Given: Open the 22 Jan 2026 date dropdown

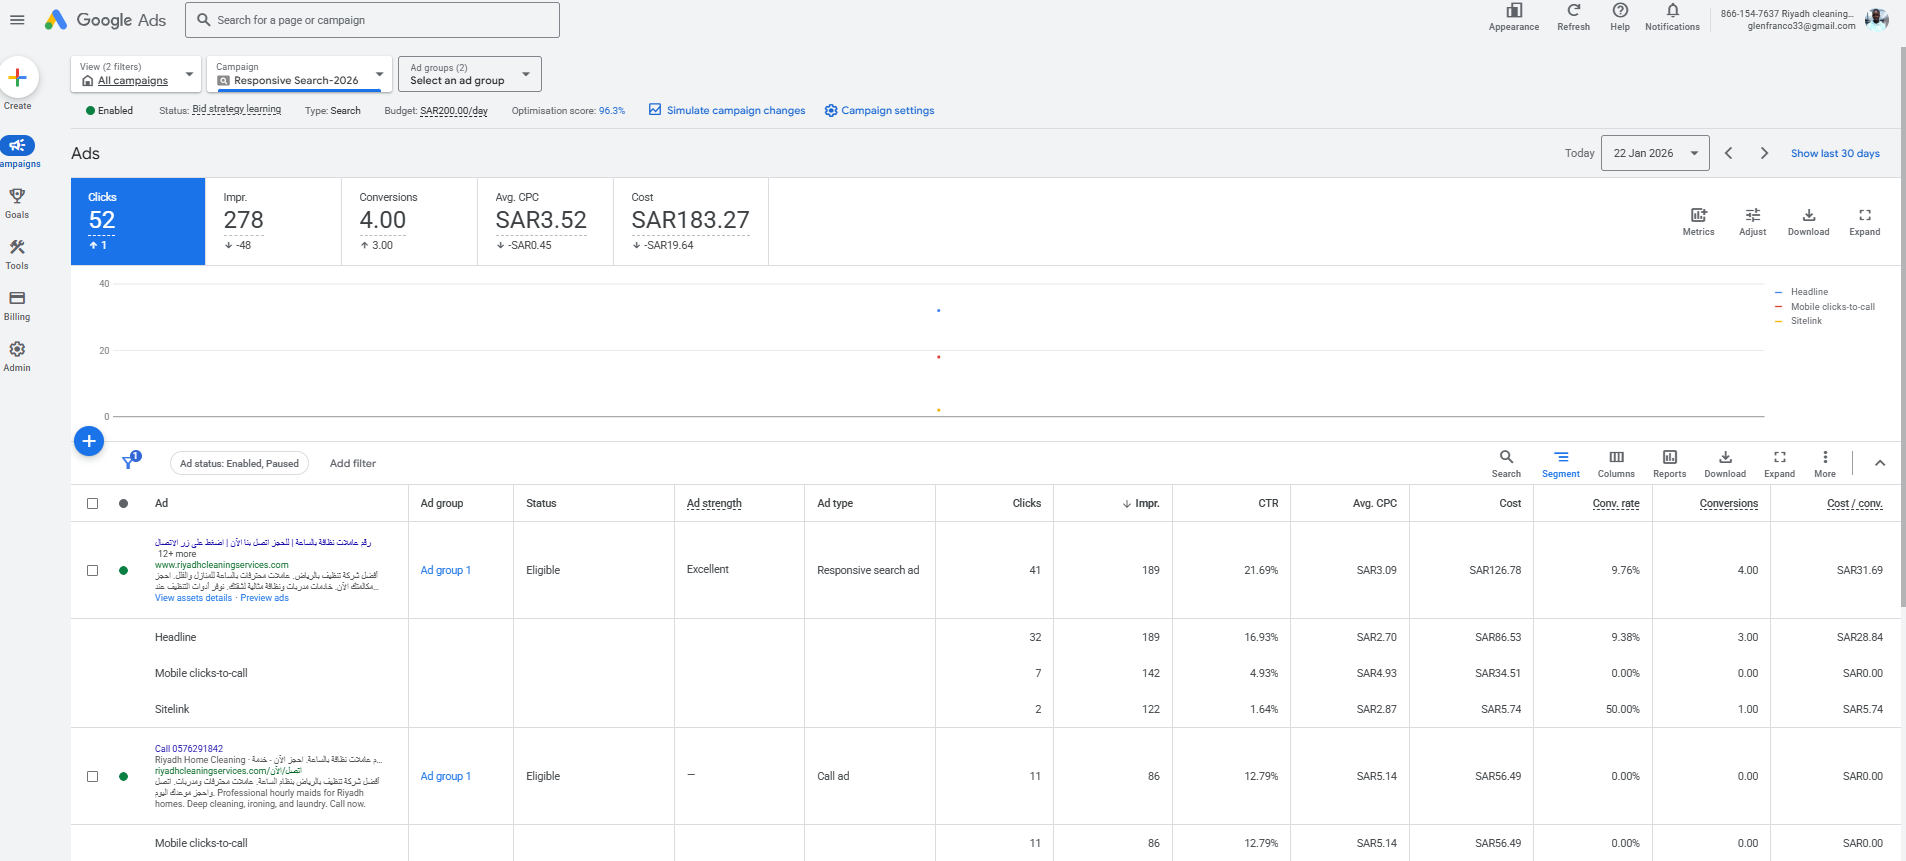Looking at the screenshot, I should (x=1655, y=153).
